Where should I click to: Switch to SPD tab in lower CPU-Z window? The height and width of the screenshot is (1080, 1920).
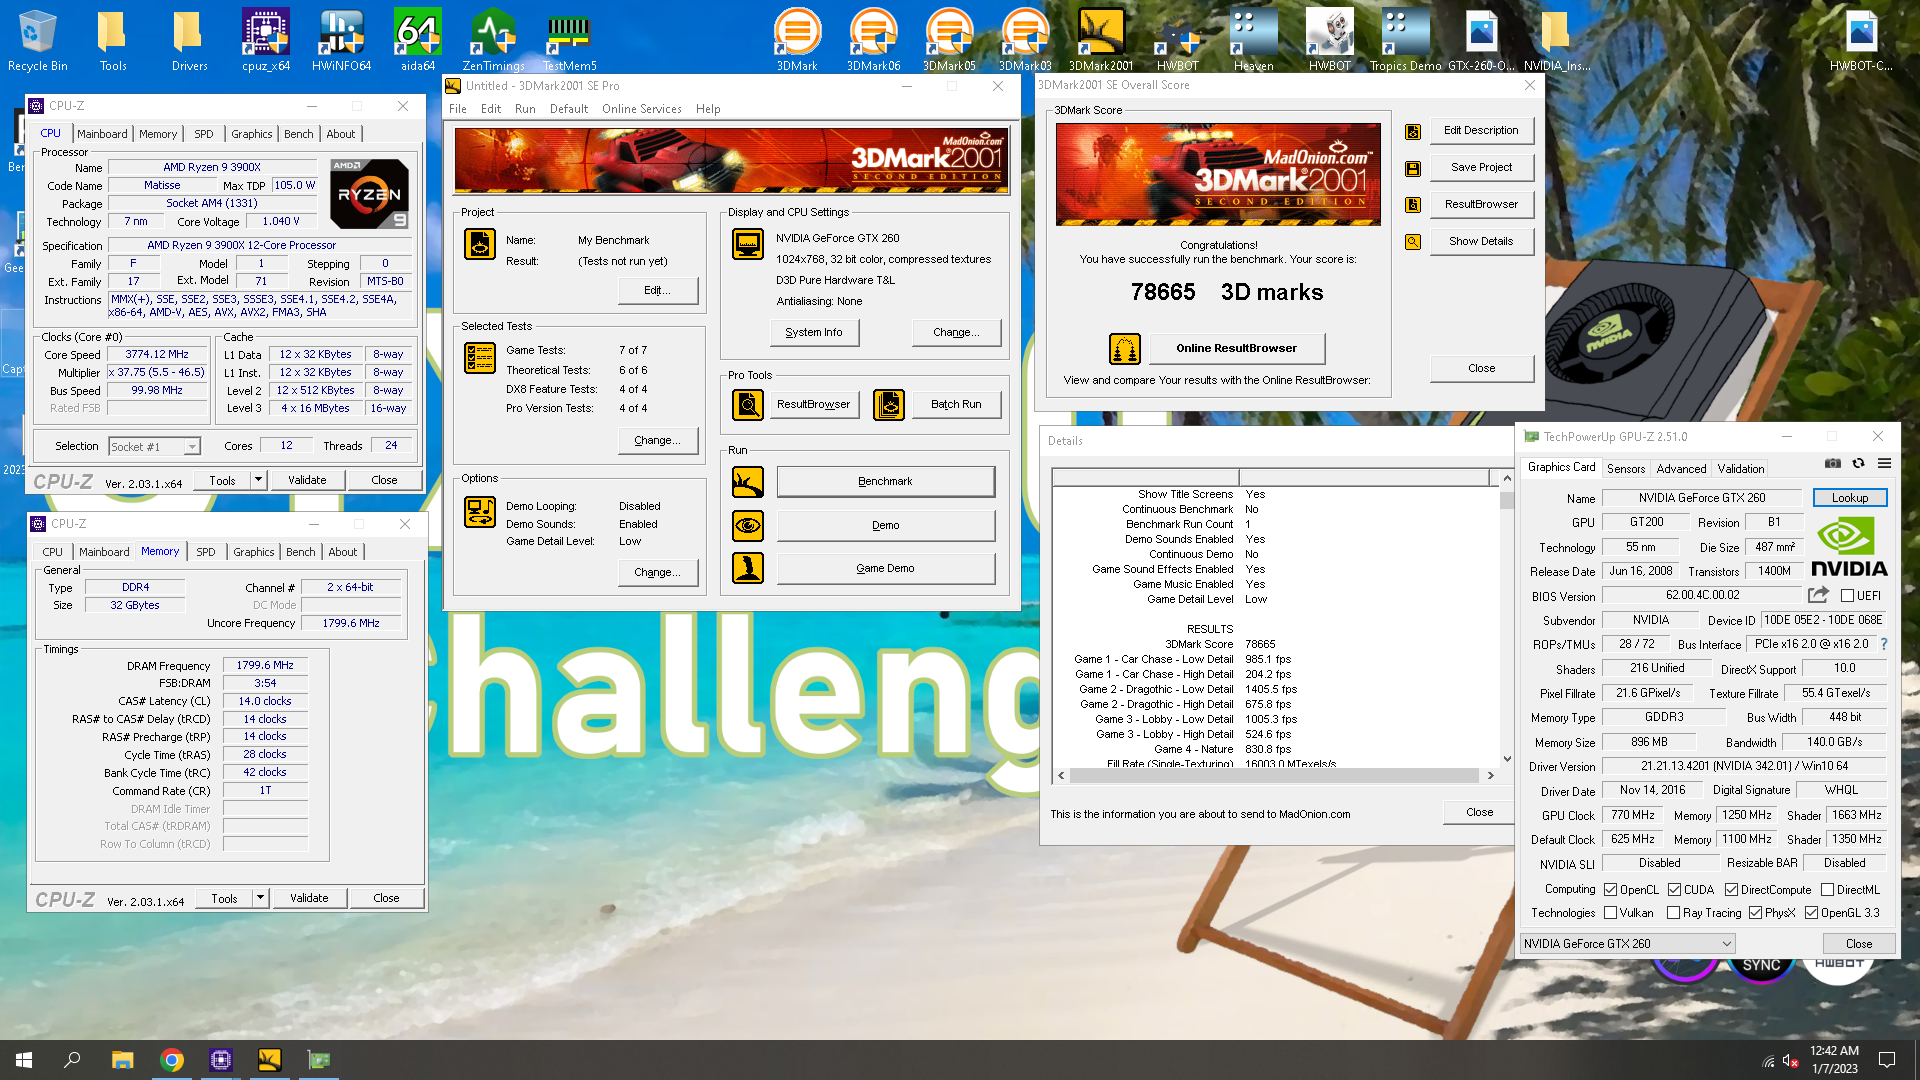click(x=206, y=552)
